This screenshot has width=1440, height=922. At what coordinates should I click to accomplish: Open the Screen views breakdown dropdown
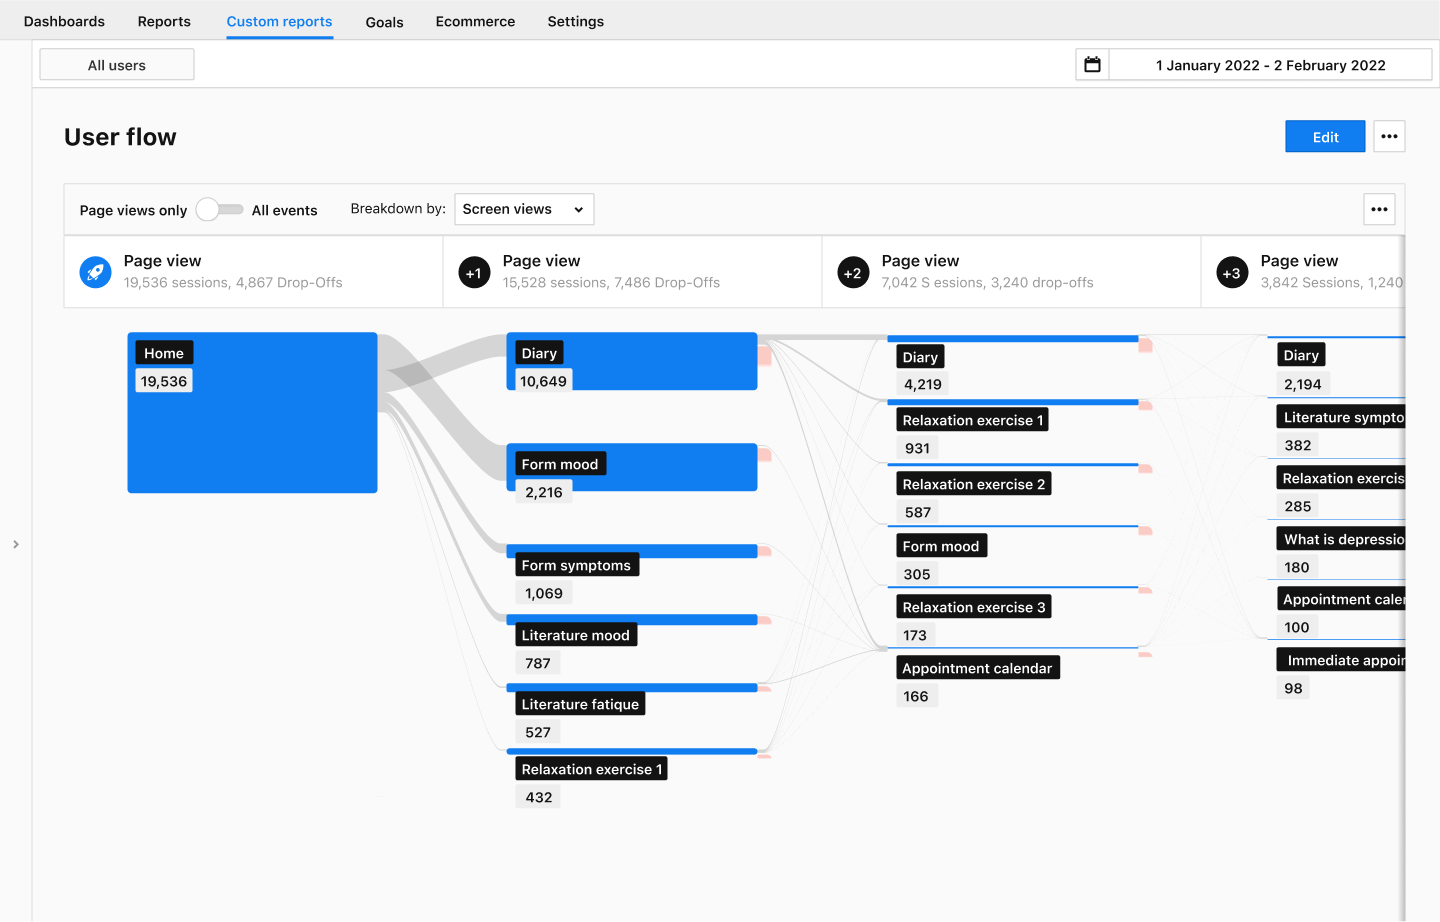(x=523, y=210)
